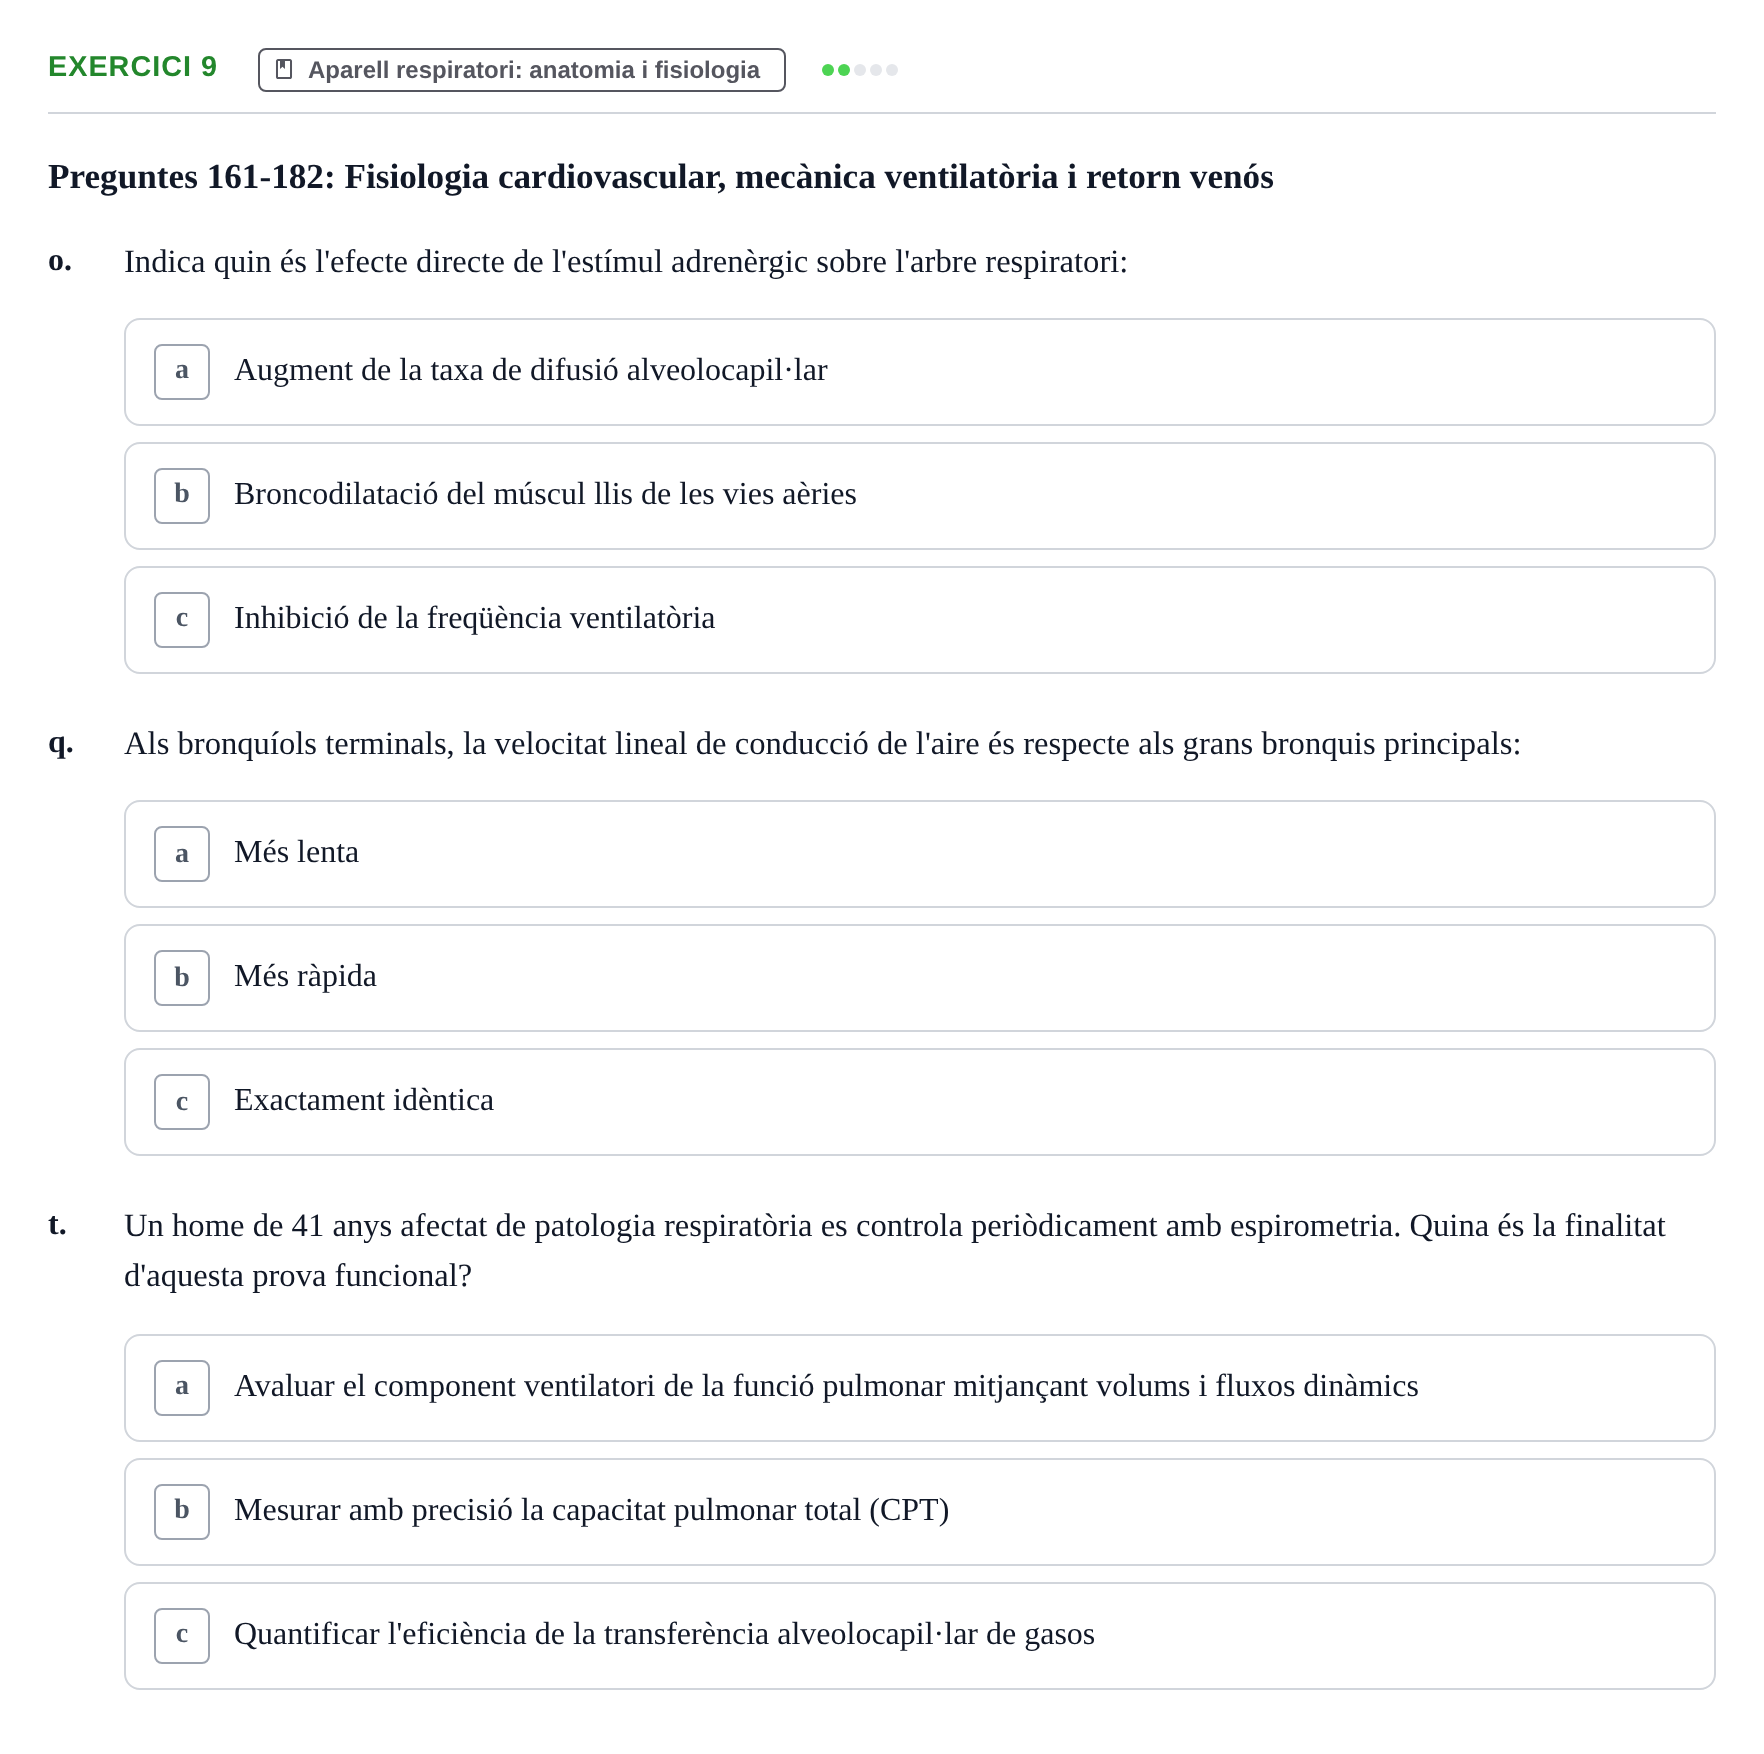Screen dimensions: 1764x1754
Task: Select letter box b for Més ràpida
Action: [x=182, y=978]
